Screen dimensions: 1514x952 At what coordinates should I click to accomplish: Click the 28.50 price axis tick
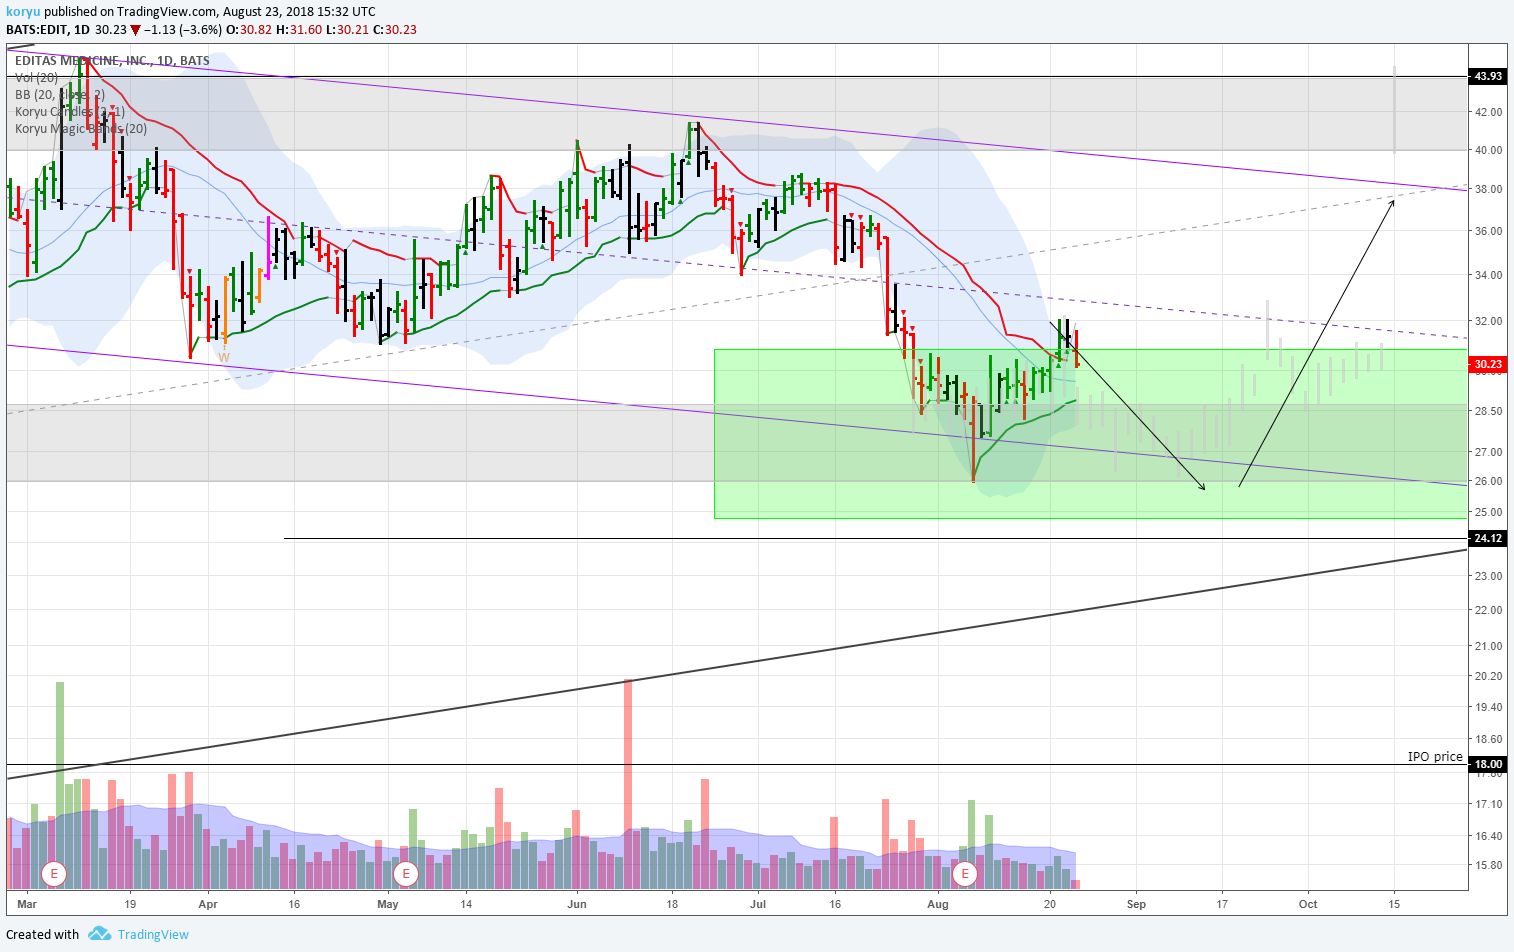click(1489, 411)
